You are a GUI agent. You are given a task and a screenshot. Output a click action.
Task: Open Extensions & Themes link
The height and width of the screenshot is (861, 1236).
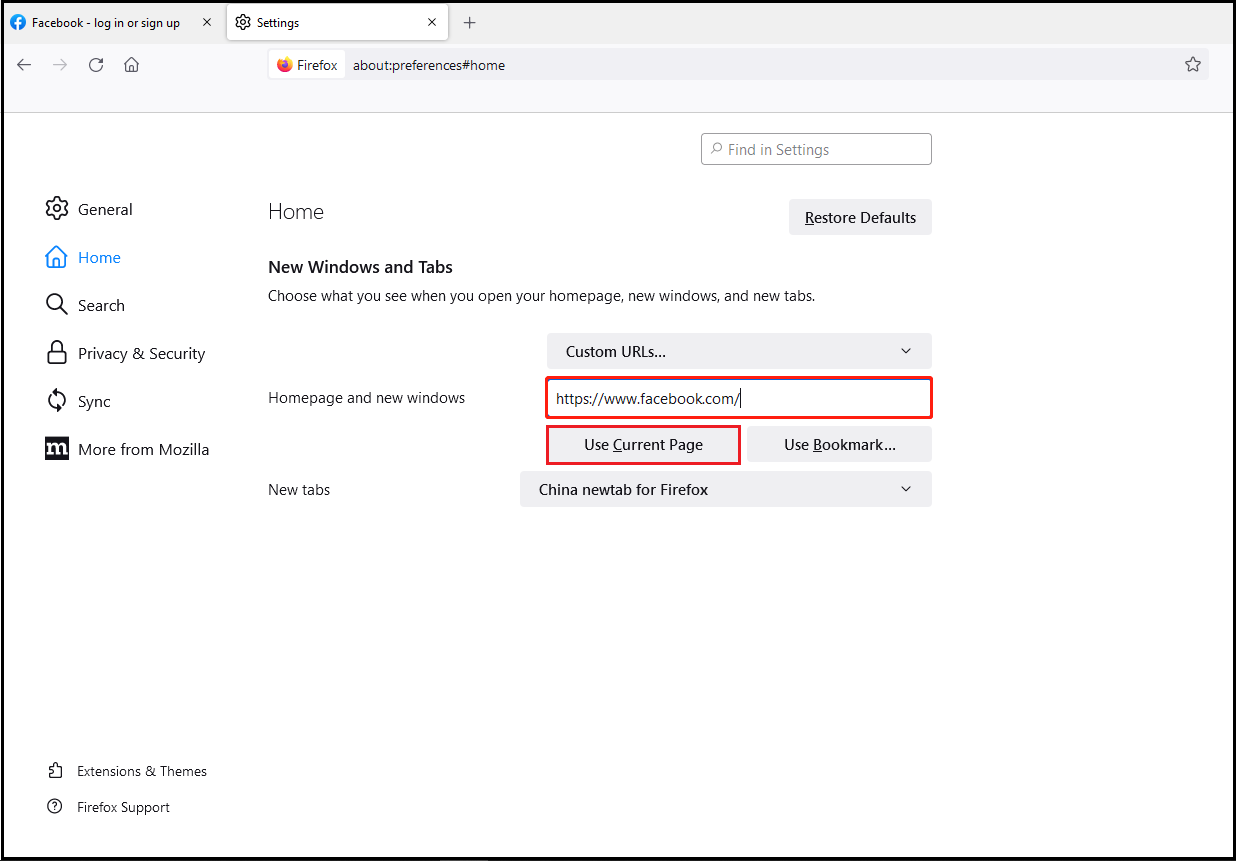click(127, 771)
